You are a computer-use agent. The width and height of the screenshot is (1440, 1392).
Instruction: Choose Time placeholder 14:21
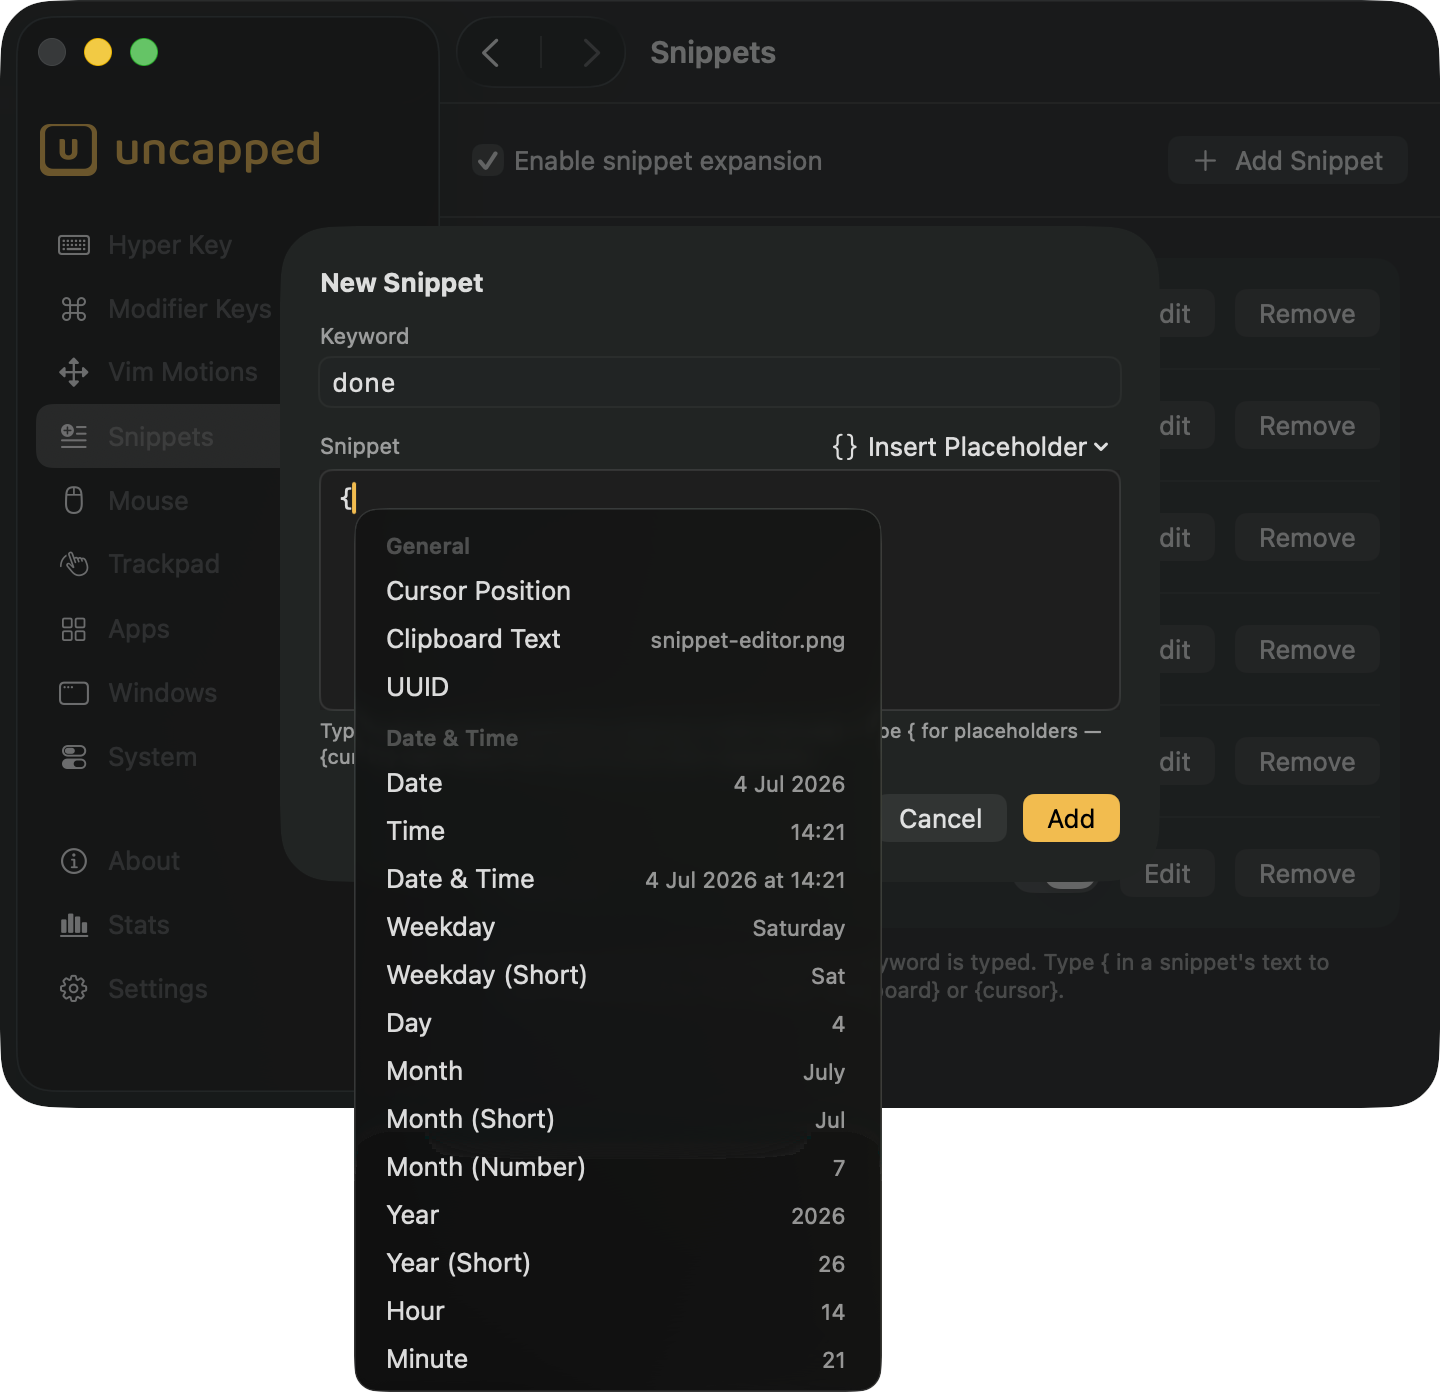pyautogui.click(x=617, y=831)
